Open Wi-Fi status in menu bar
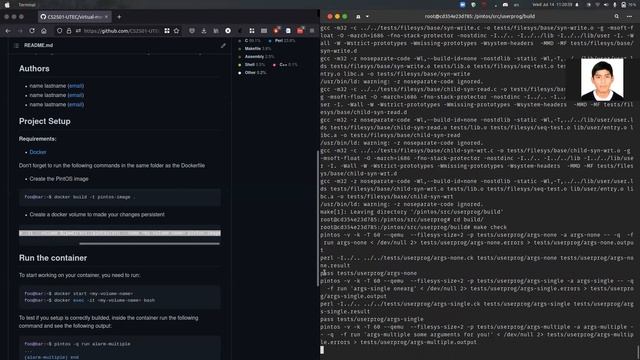The height and width of the screenshot is (360, 640). [598, 4]
